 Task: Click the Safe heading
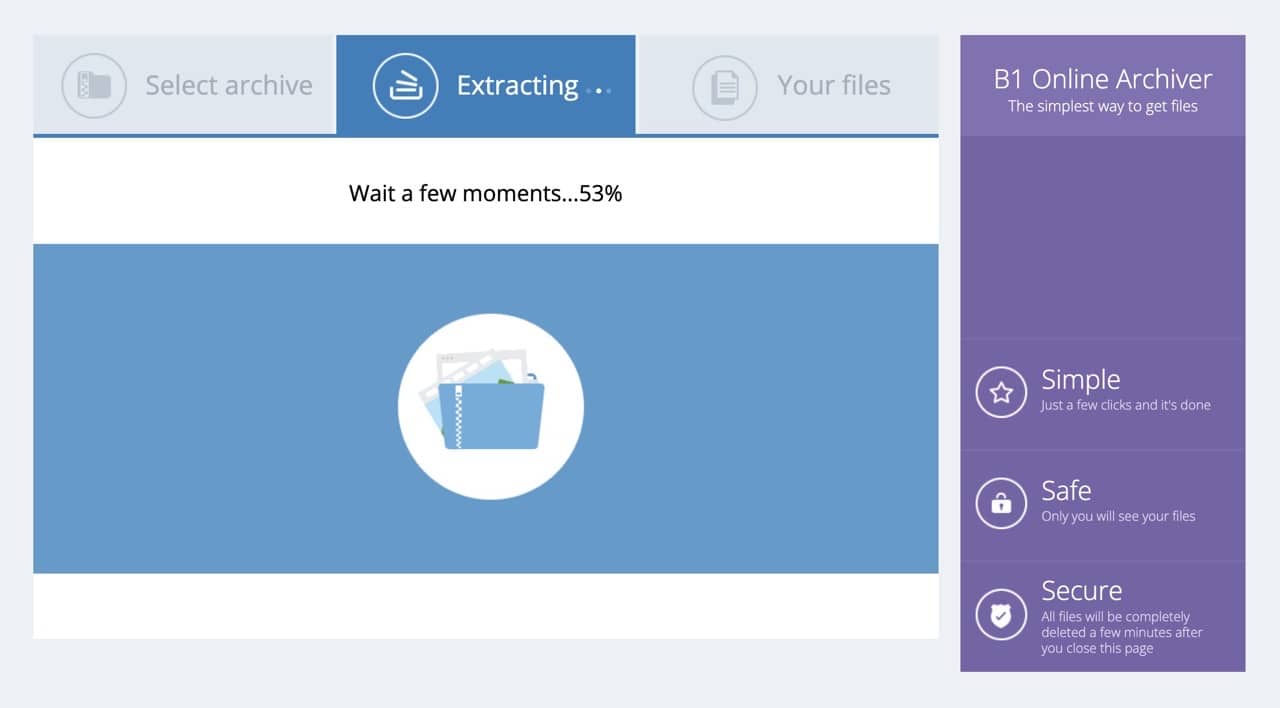pyautogui.click(x=1066, y=490)
